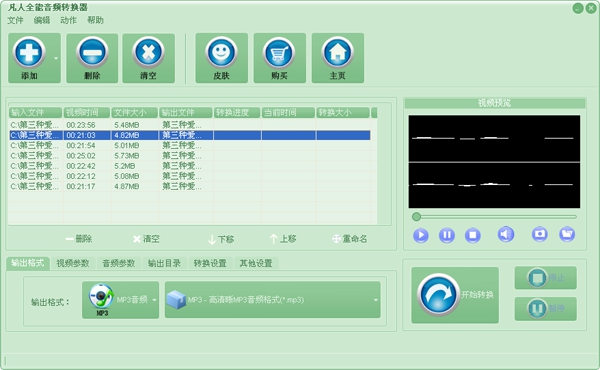The image size is (600, 370).
Task: Expand the 添加 button dropdown arrow
Action: click(56, 59)
